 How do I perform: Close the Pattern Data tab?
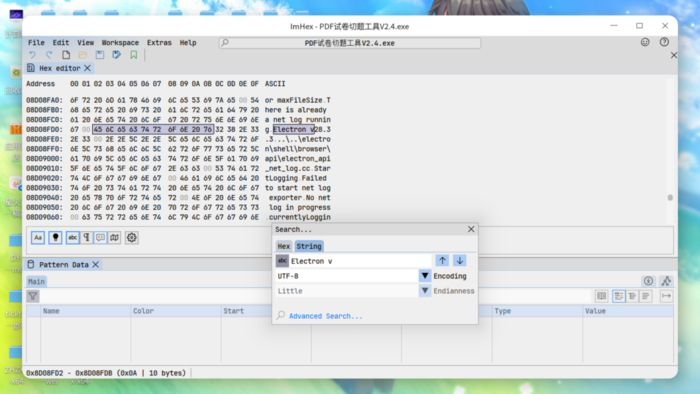(96, 265)
